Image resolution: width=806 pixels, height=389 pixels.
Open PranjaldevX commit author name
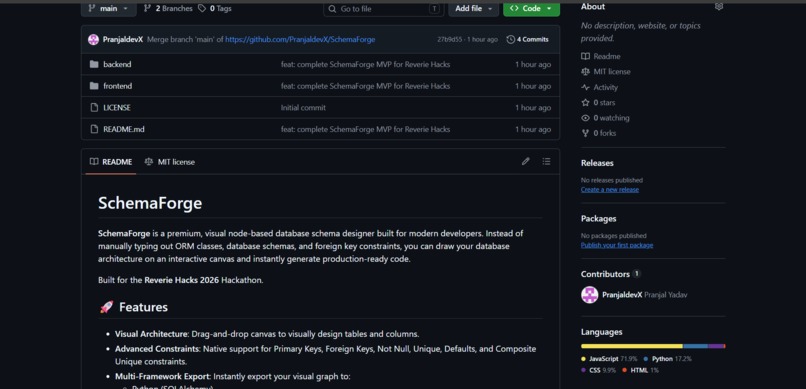pyautogui.click(x=123, y=40)
